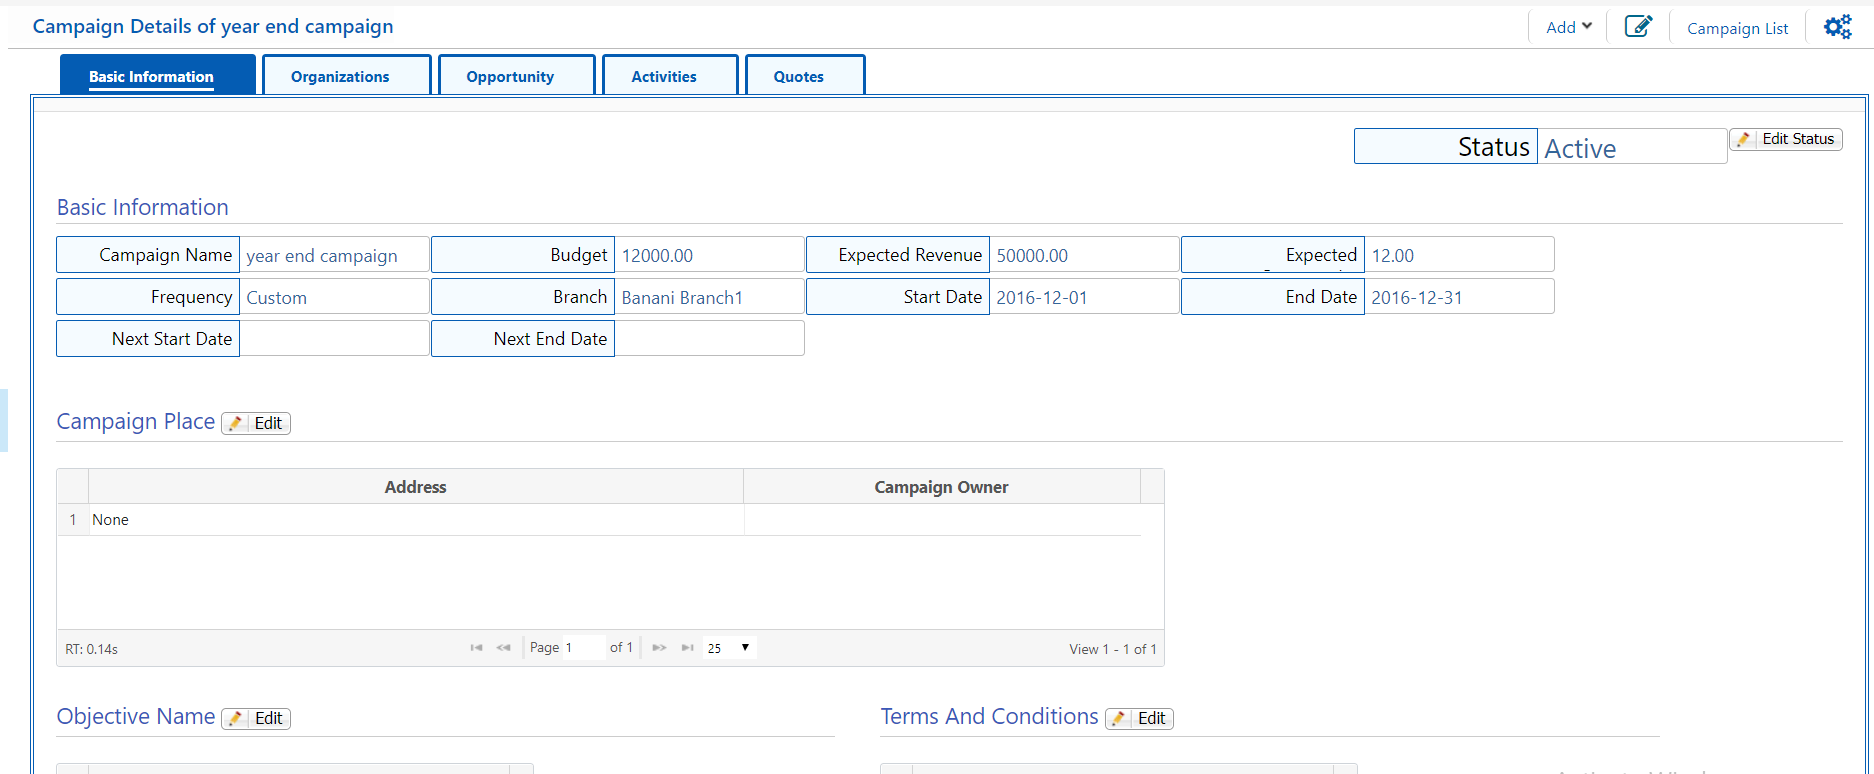Switch to Quotes tab
This screenshot has height=774, width=1874.
click(x=805, y=75)
